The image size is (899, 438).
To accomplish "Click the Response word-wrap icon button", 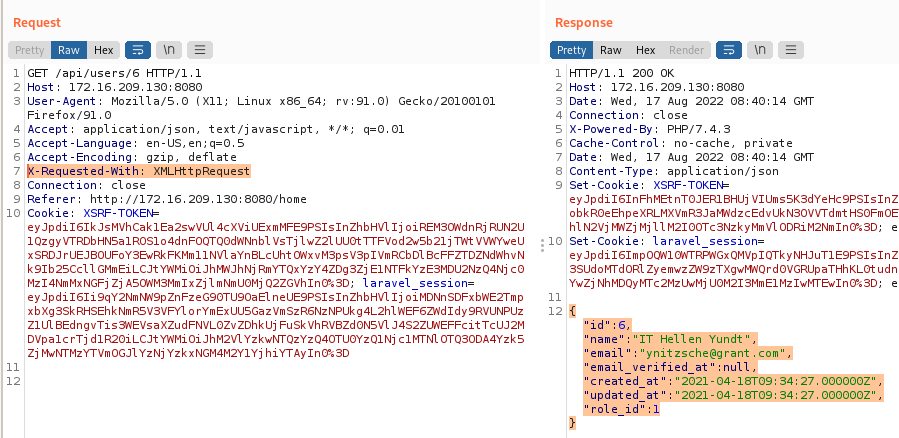I will pos(728,50).
